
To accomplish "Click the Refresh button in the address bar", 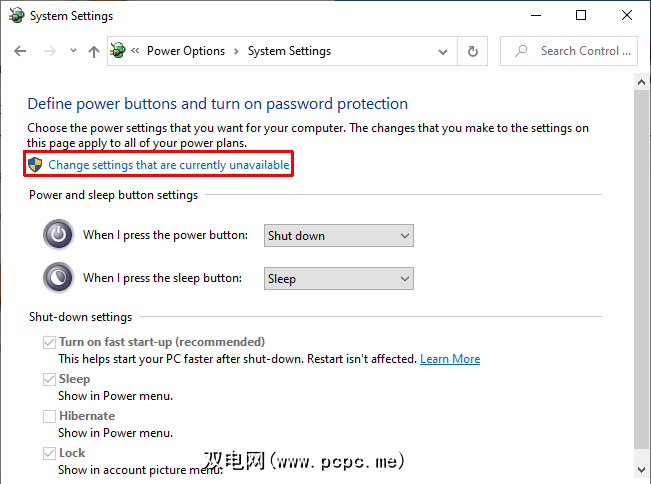I will tap(473, 51).
